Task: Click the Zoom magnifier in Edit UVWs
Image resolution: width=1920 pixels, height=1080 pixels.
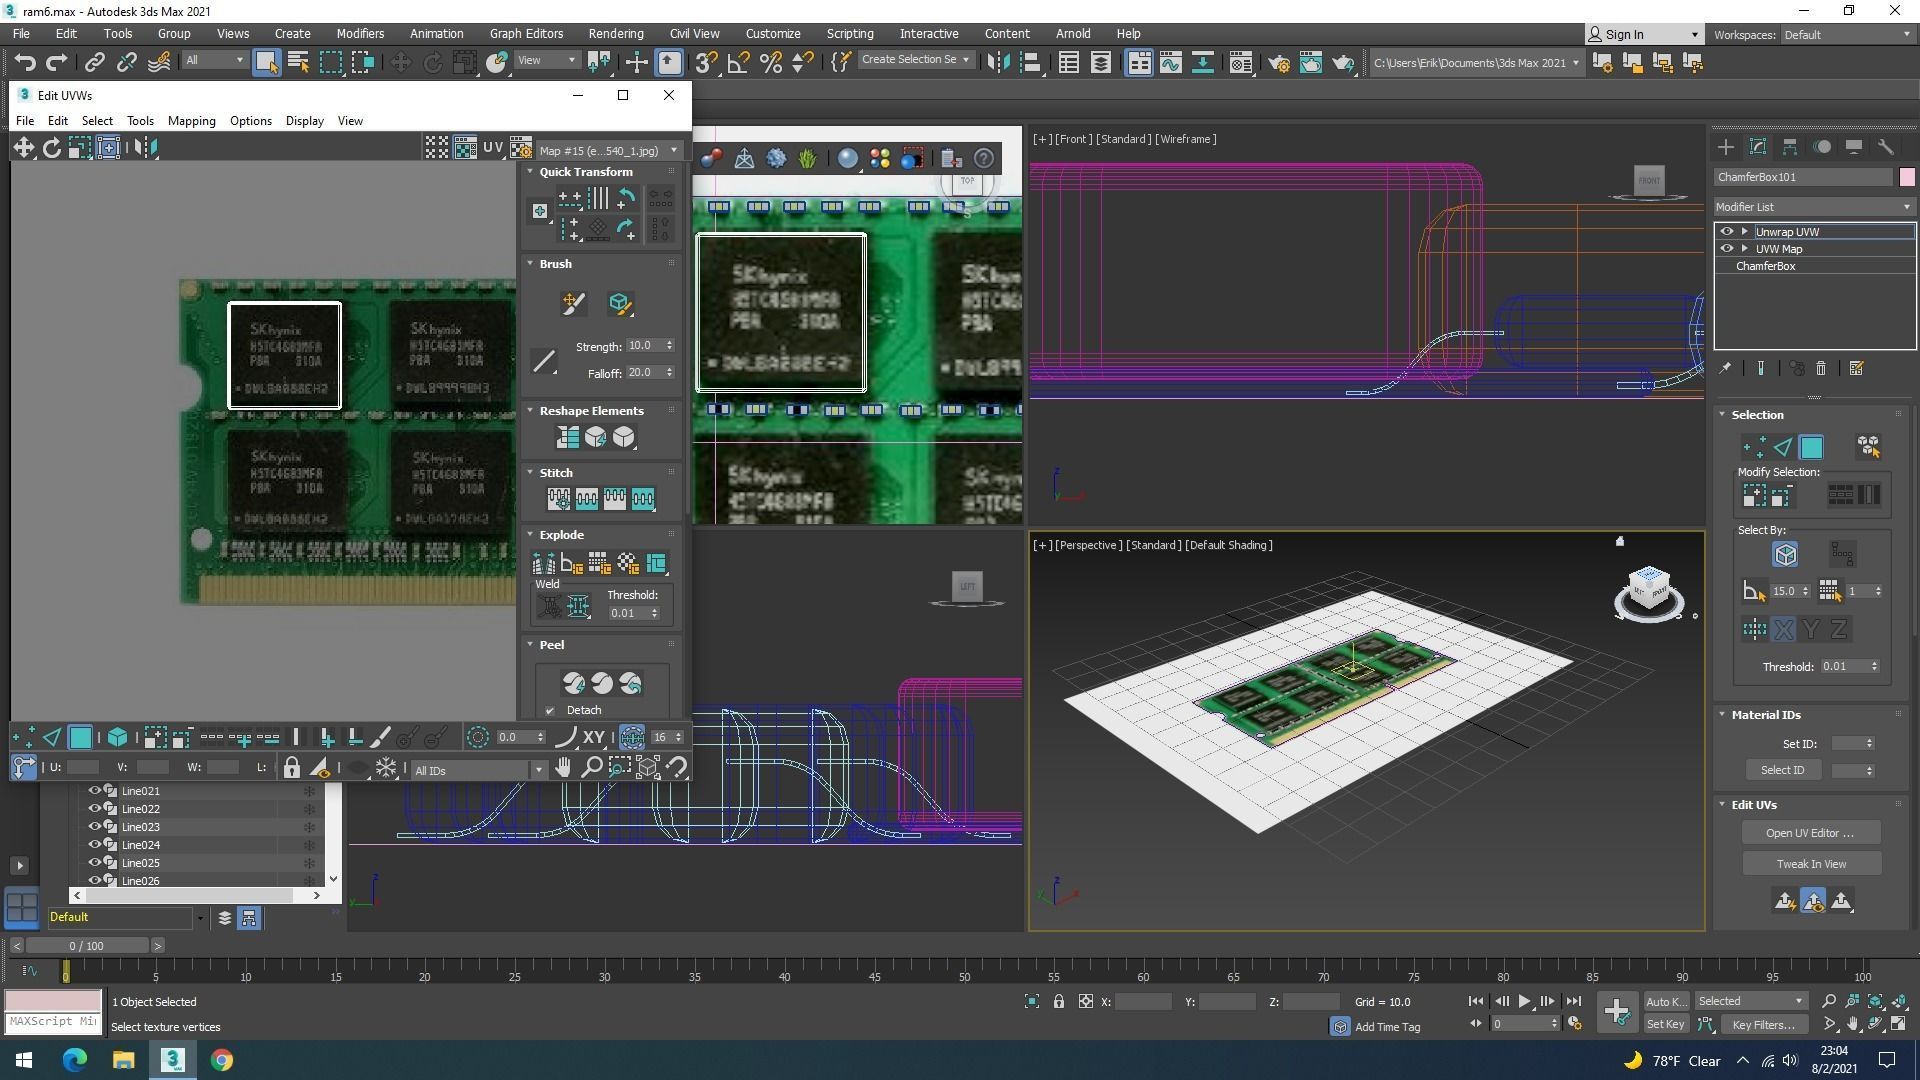Action: pos(591,768)
